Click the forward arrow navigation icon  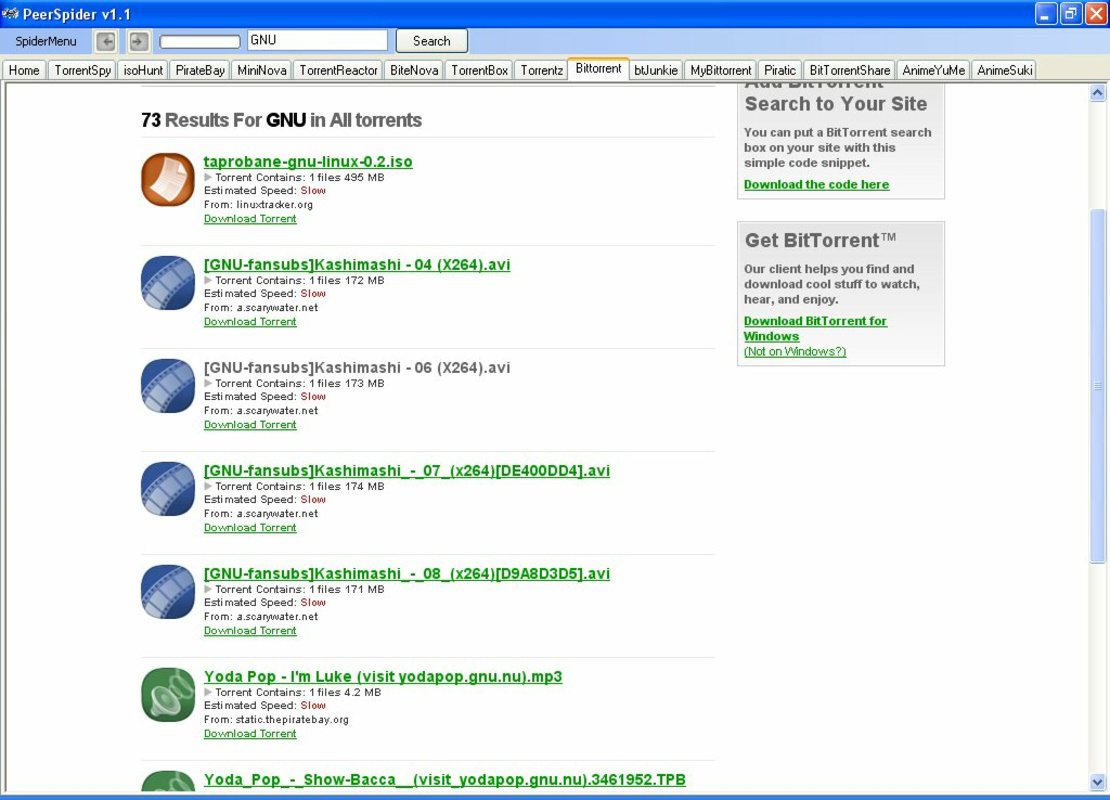[x=138, y=41]
